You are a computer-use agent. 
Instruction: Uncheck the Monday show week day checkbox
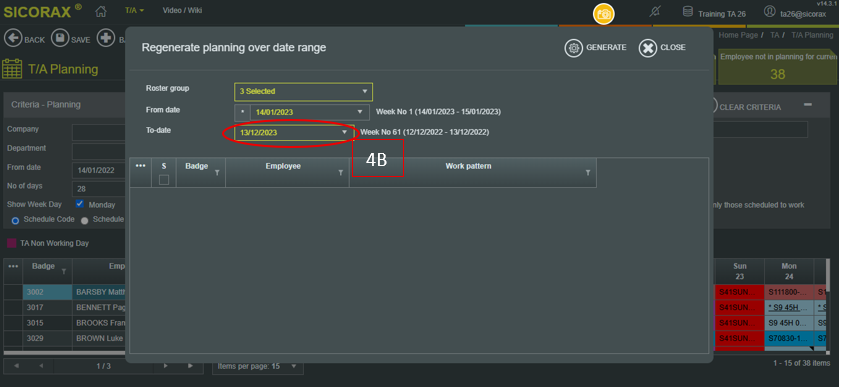coord(80,204)
